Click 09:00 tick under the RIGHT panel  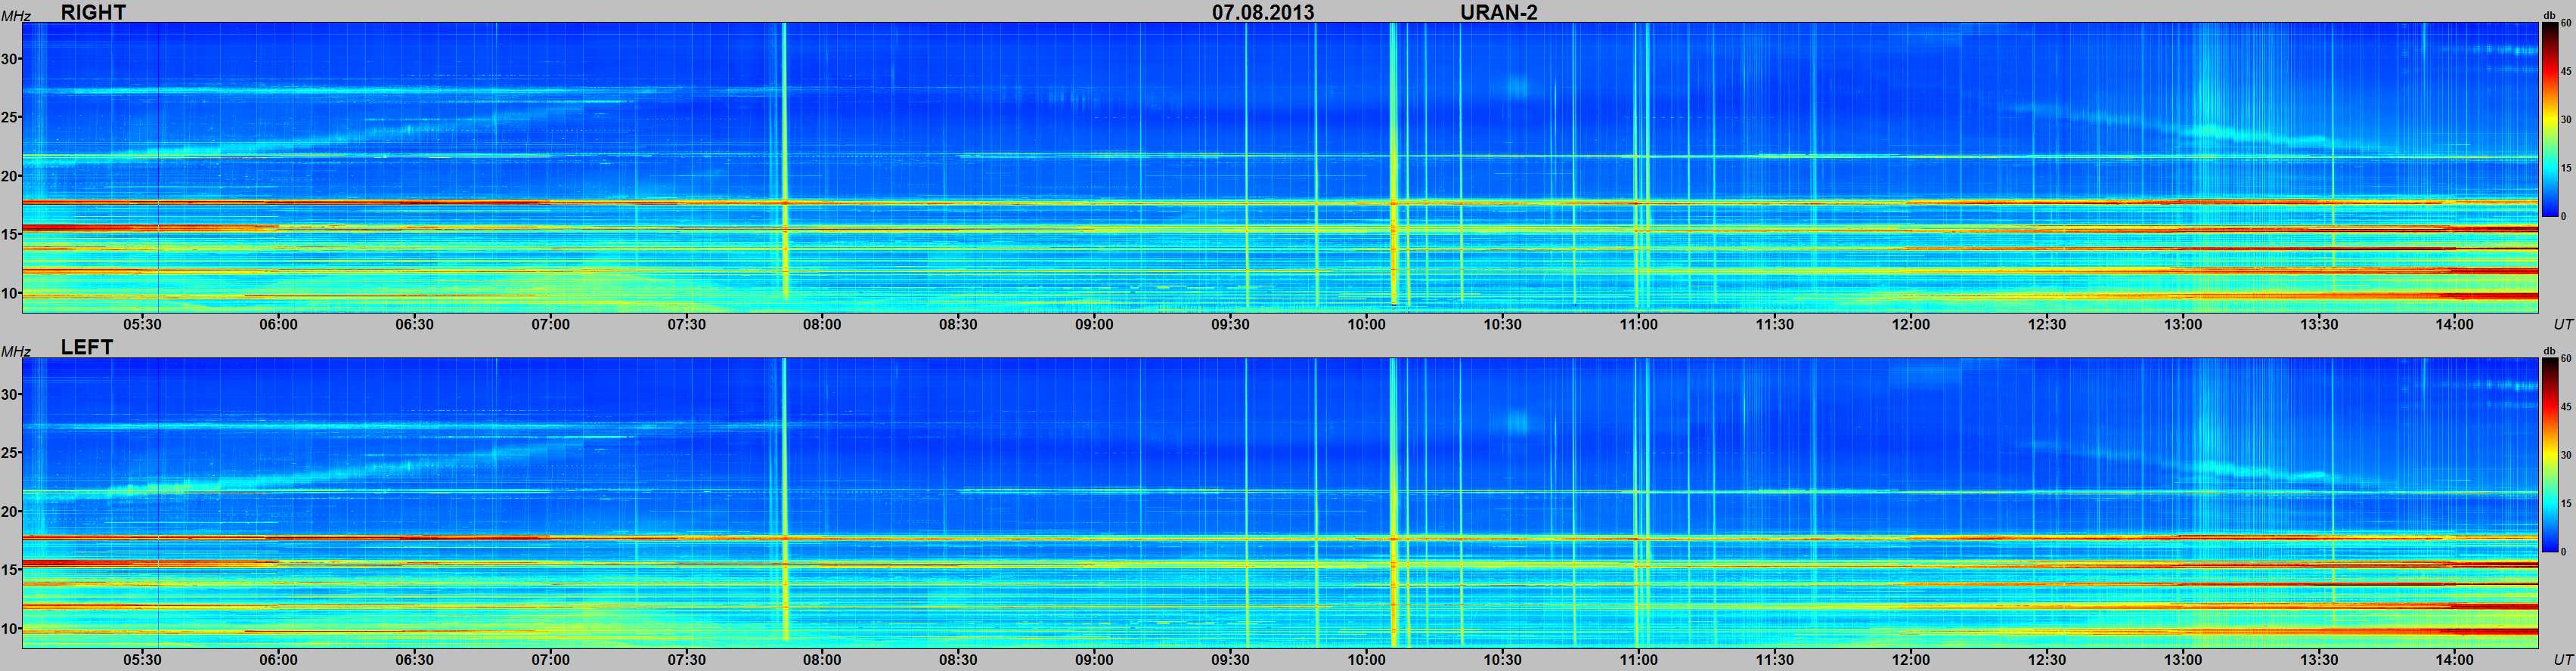(1094, 324)
